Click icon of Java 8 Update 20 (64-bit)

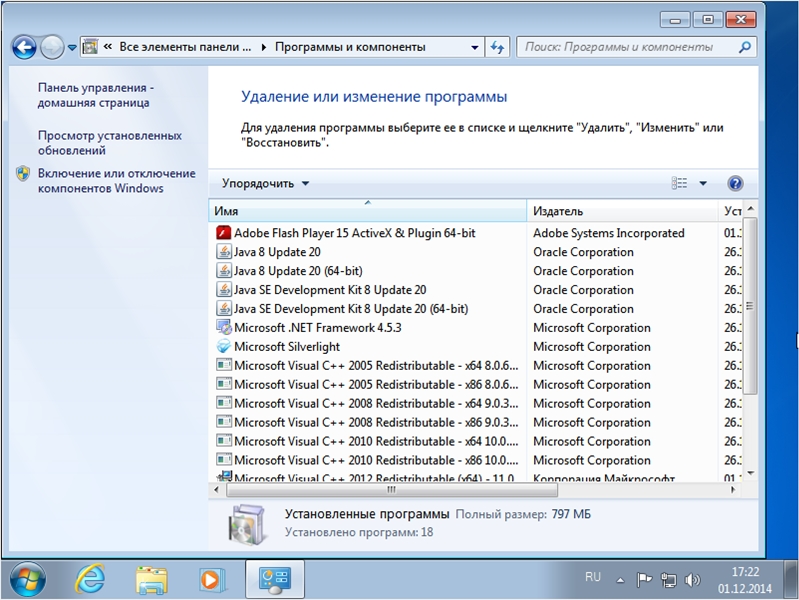[223, 271]
